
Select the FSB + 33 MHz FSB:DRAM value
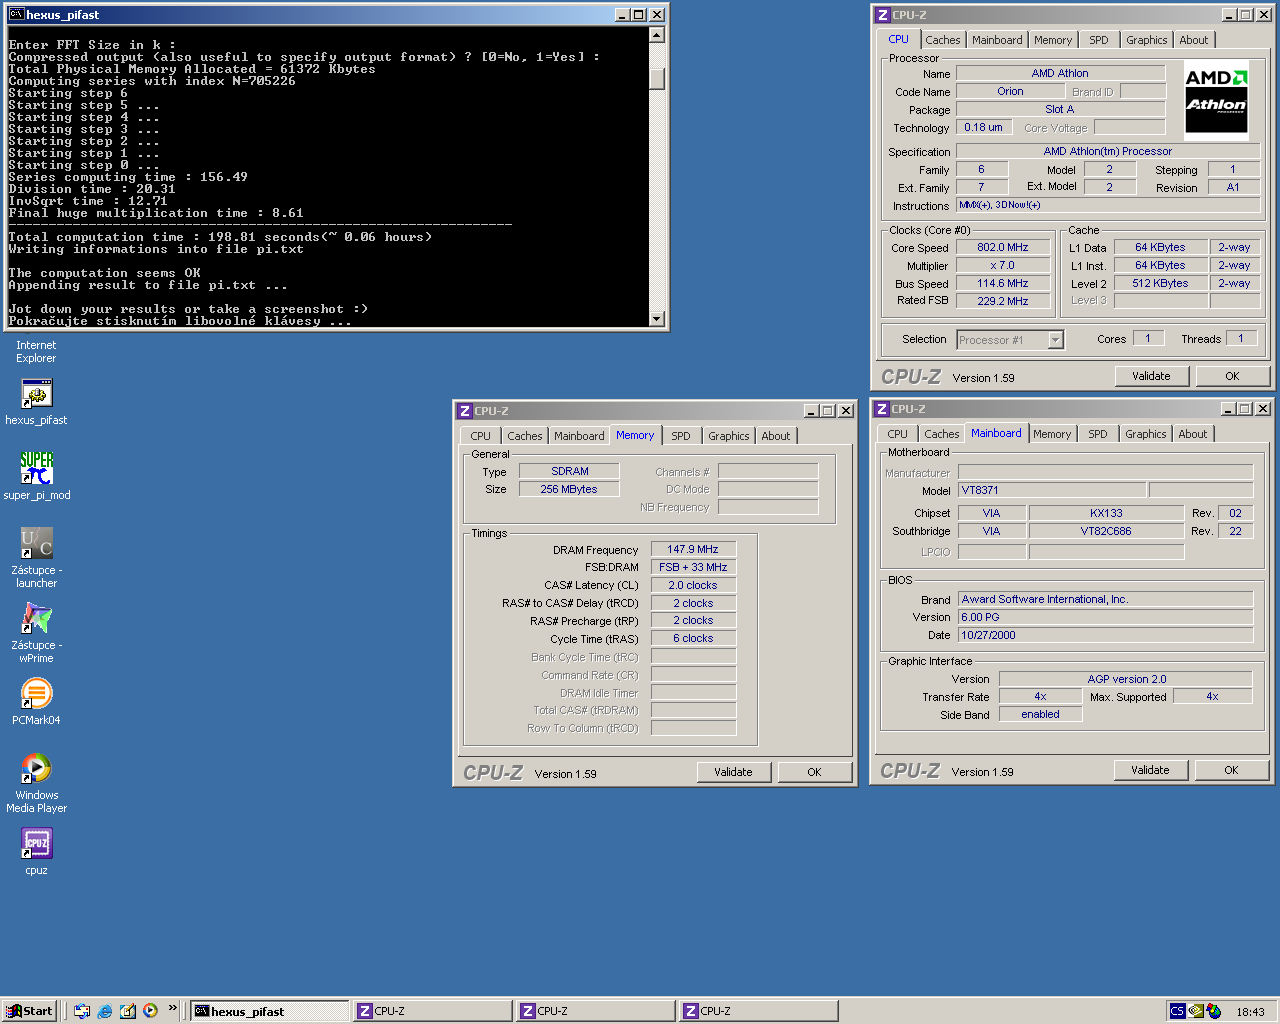[693, 567]
